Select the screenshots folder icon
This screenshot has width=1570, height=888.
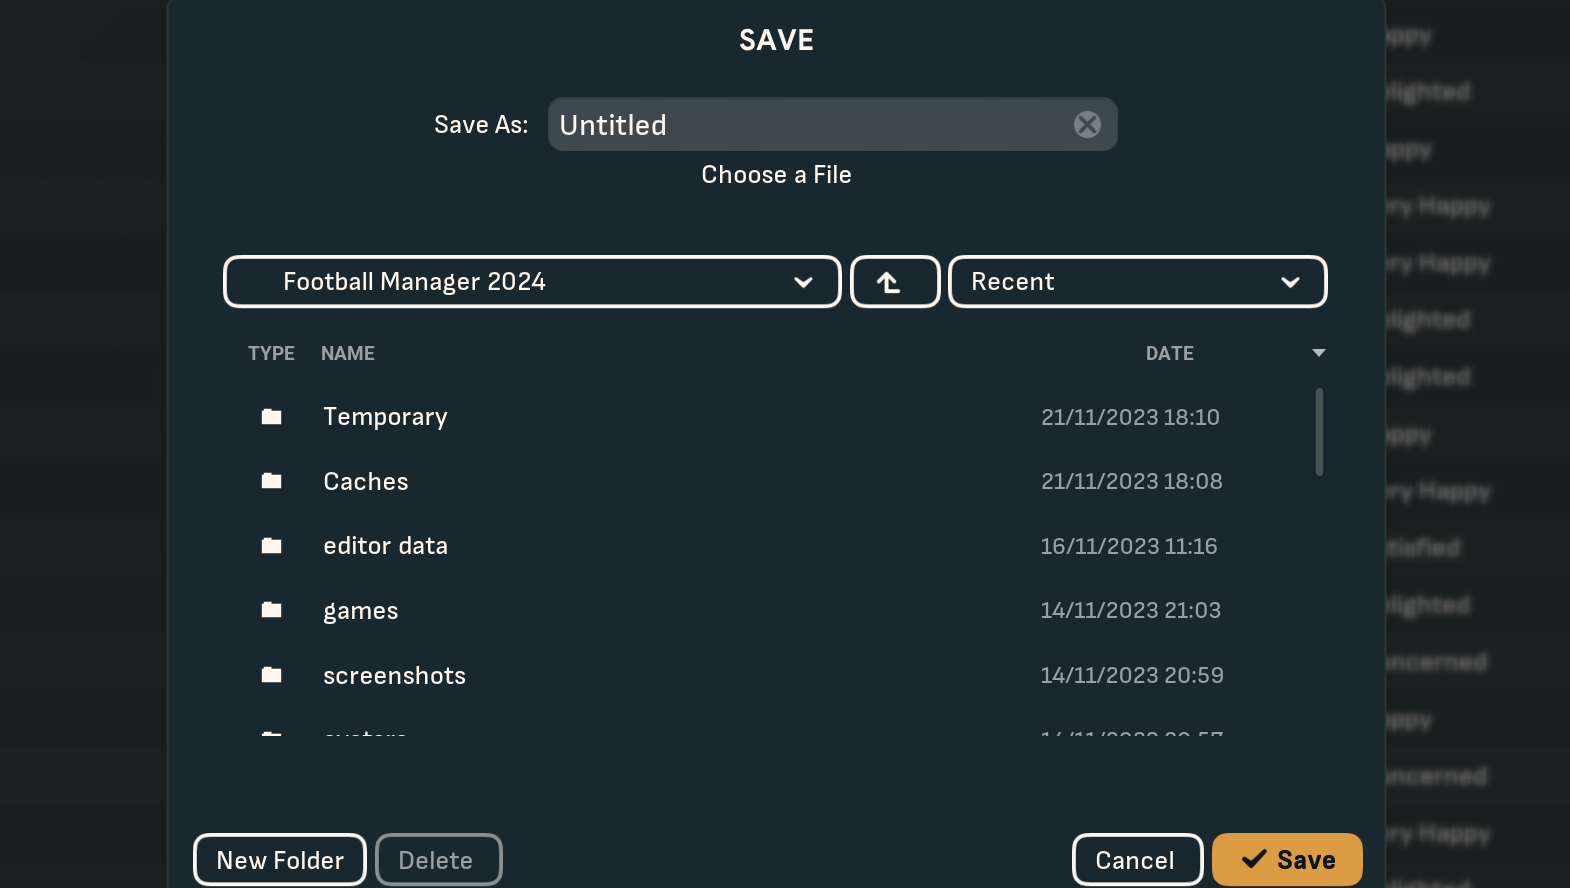click(x=271, y=675)
